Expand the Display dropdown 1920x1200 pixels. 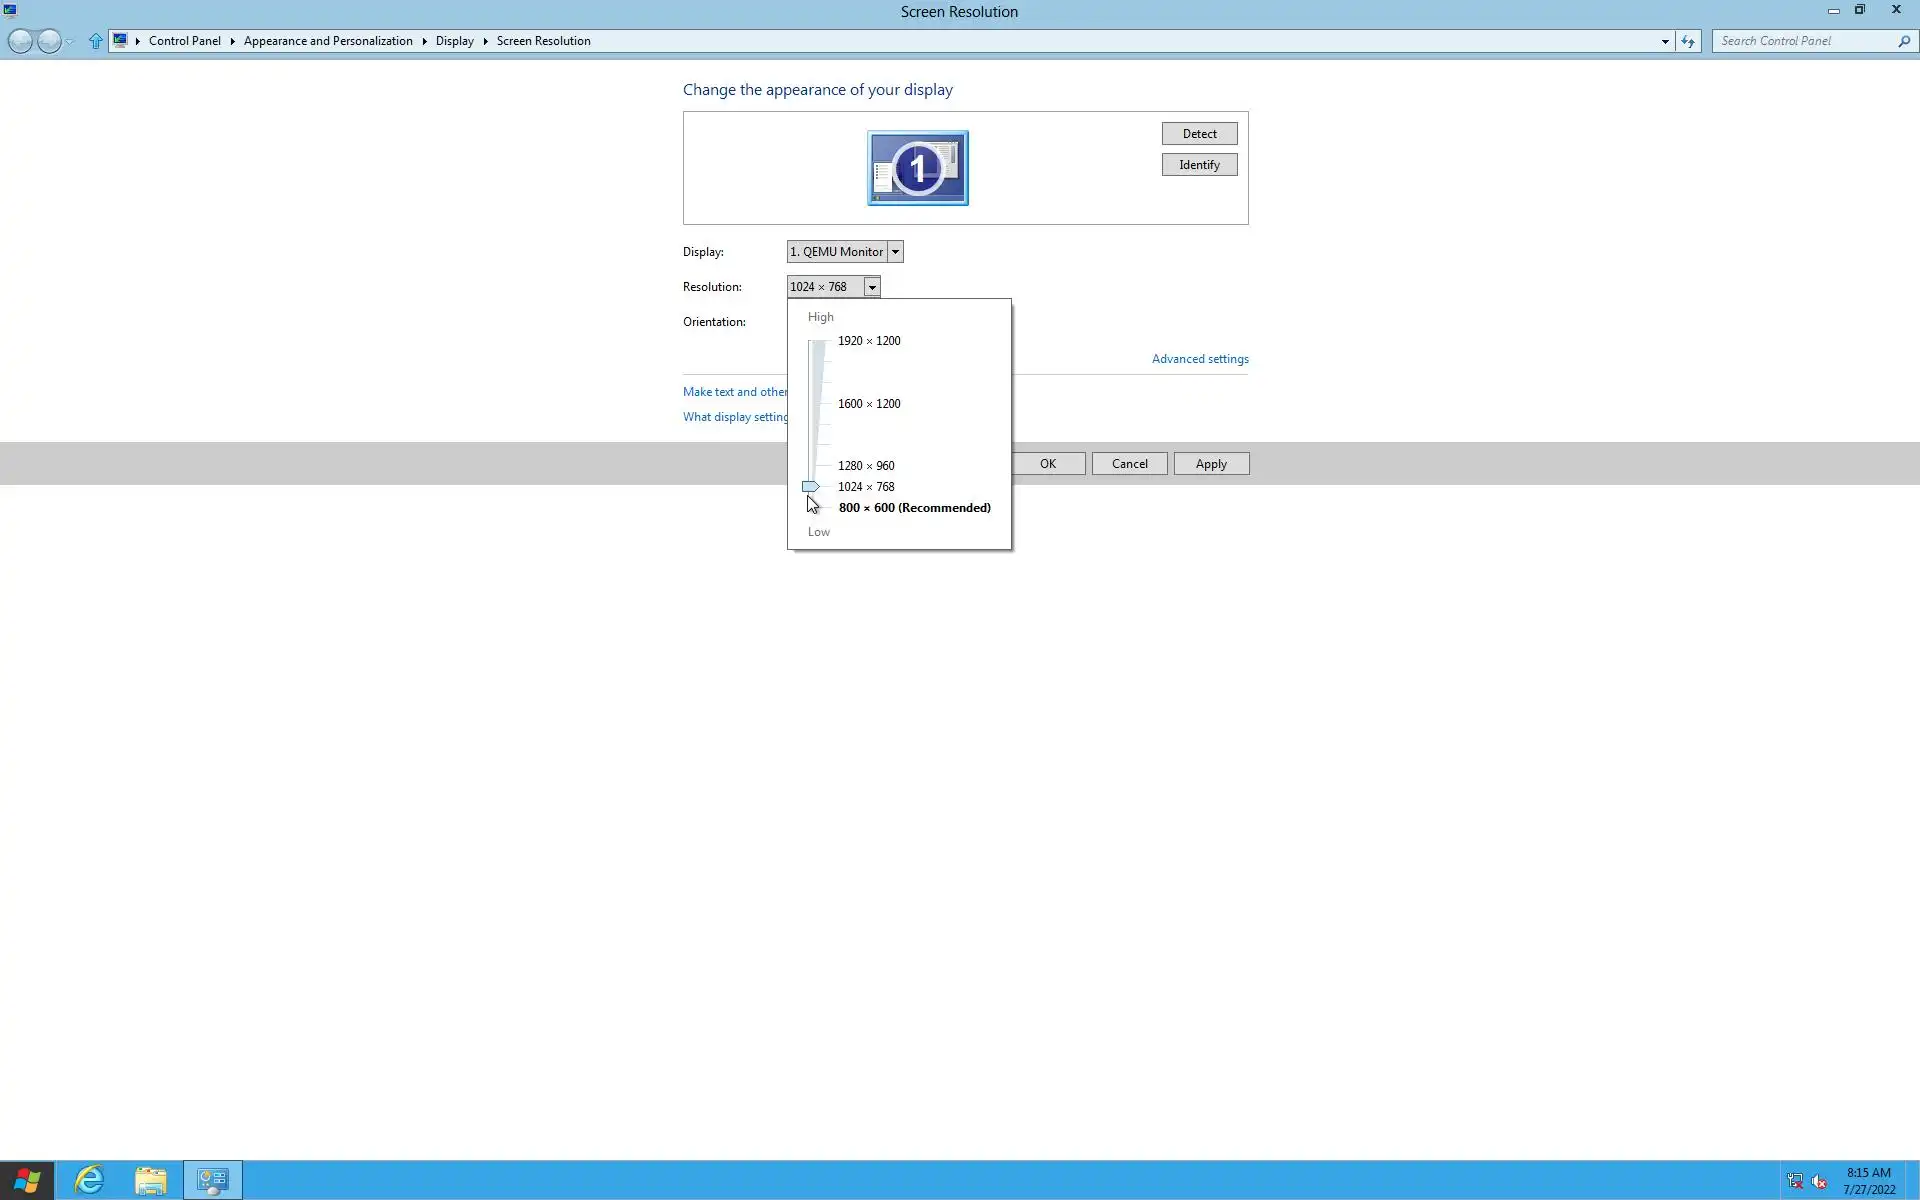[895, 252]
